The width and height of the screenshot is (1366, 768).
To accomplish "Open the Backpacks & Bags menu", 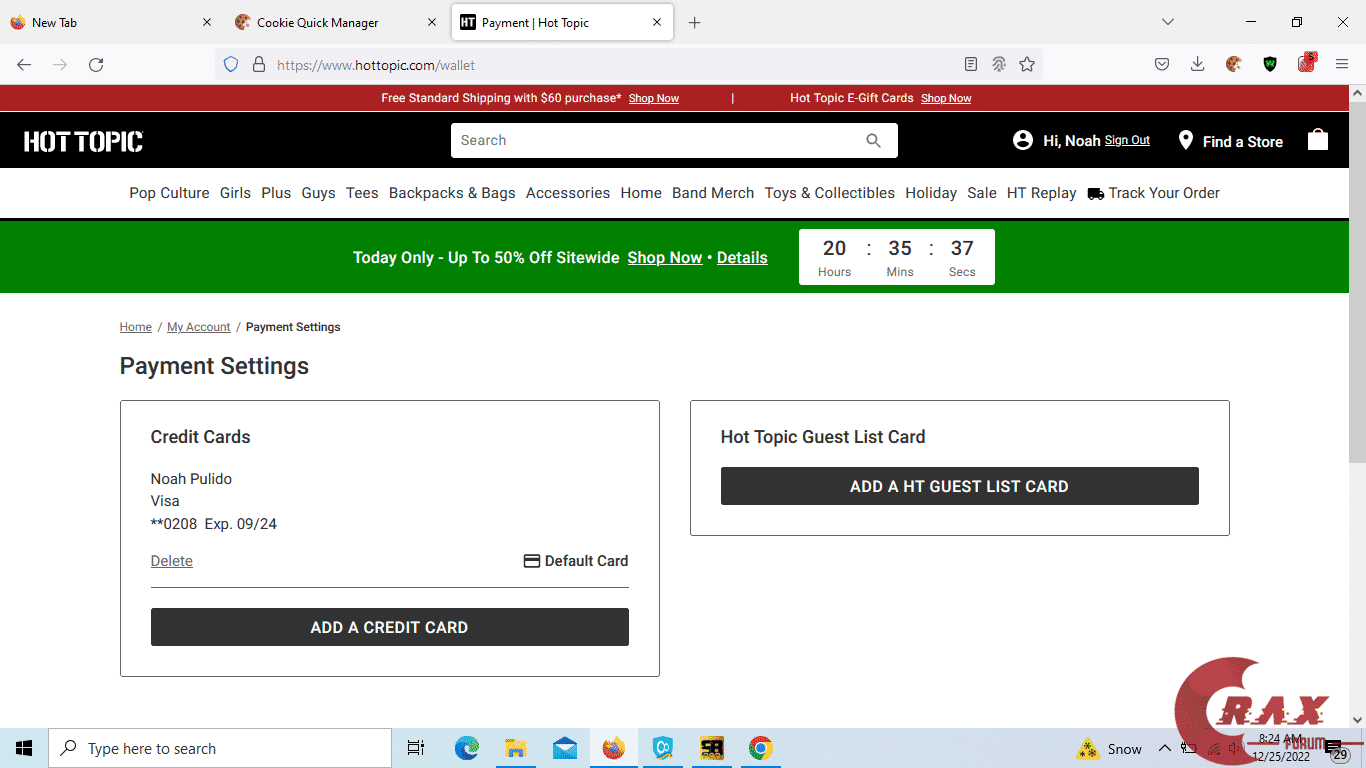I will click(452, 193).
